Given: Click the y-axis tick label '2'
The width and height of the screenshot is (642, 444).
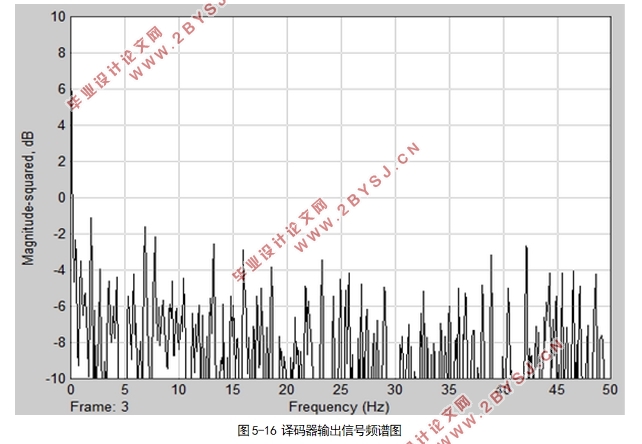Looking at the screenshot, I should coord(61,161).
